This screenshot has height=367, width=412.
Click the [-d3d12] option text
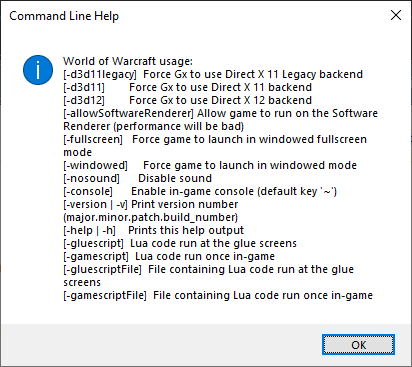(x=84, y=100)
